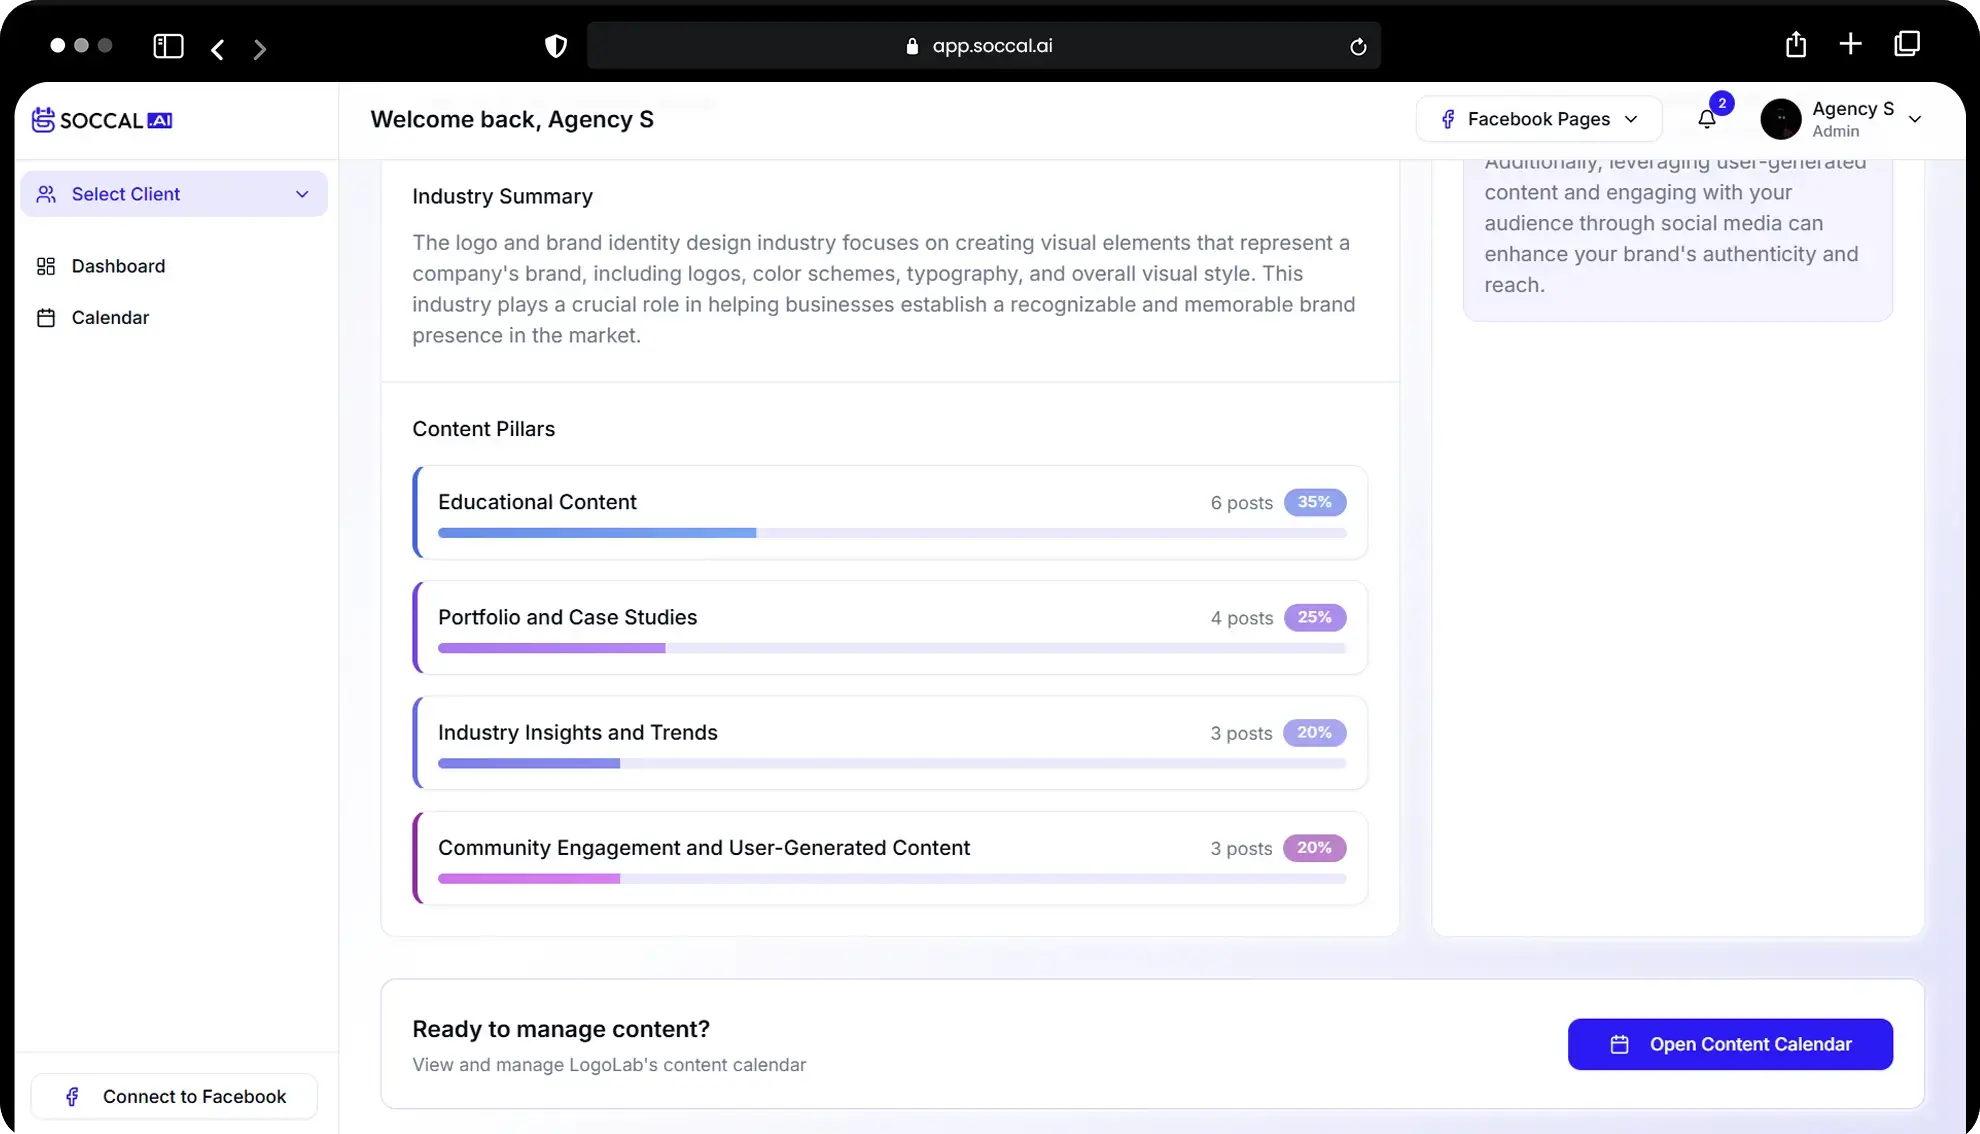Click the Agency S profile avatar

(x=1780, y=119)
